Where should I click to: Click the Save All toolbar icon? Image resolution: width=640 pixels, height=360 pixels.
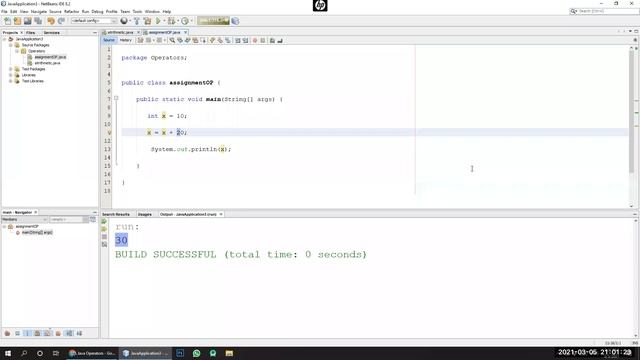click(x=38, y=21)
